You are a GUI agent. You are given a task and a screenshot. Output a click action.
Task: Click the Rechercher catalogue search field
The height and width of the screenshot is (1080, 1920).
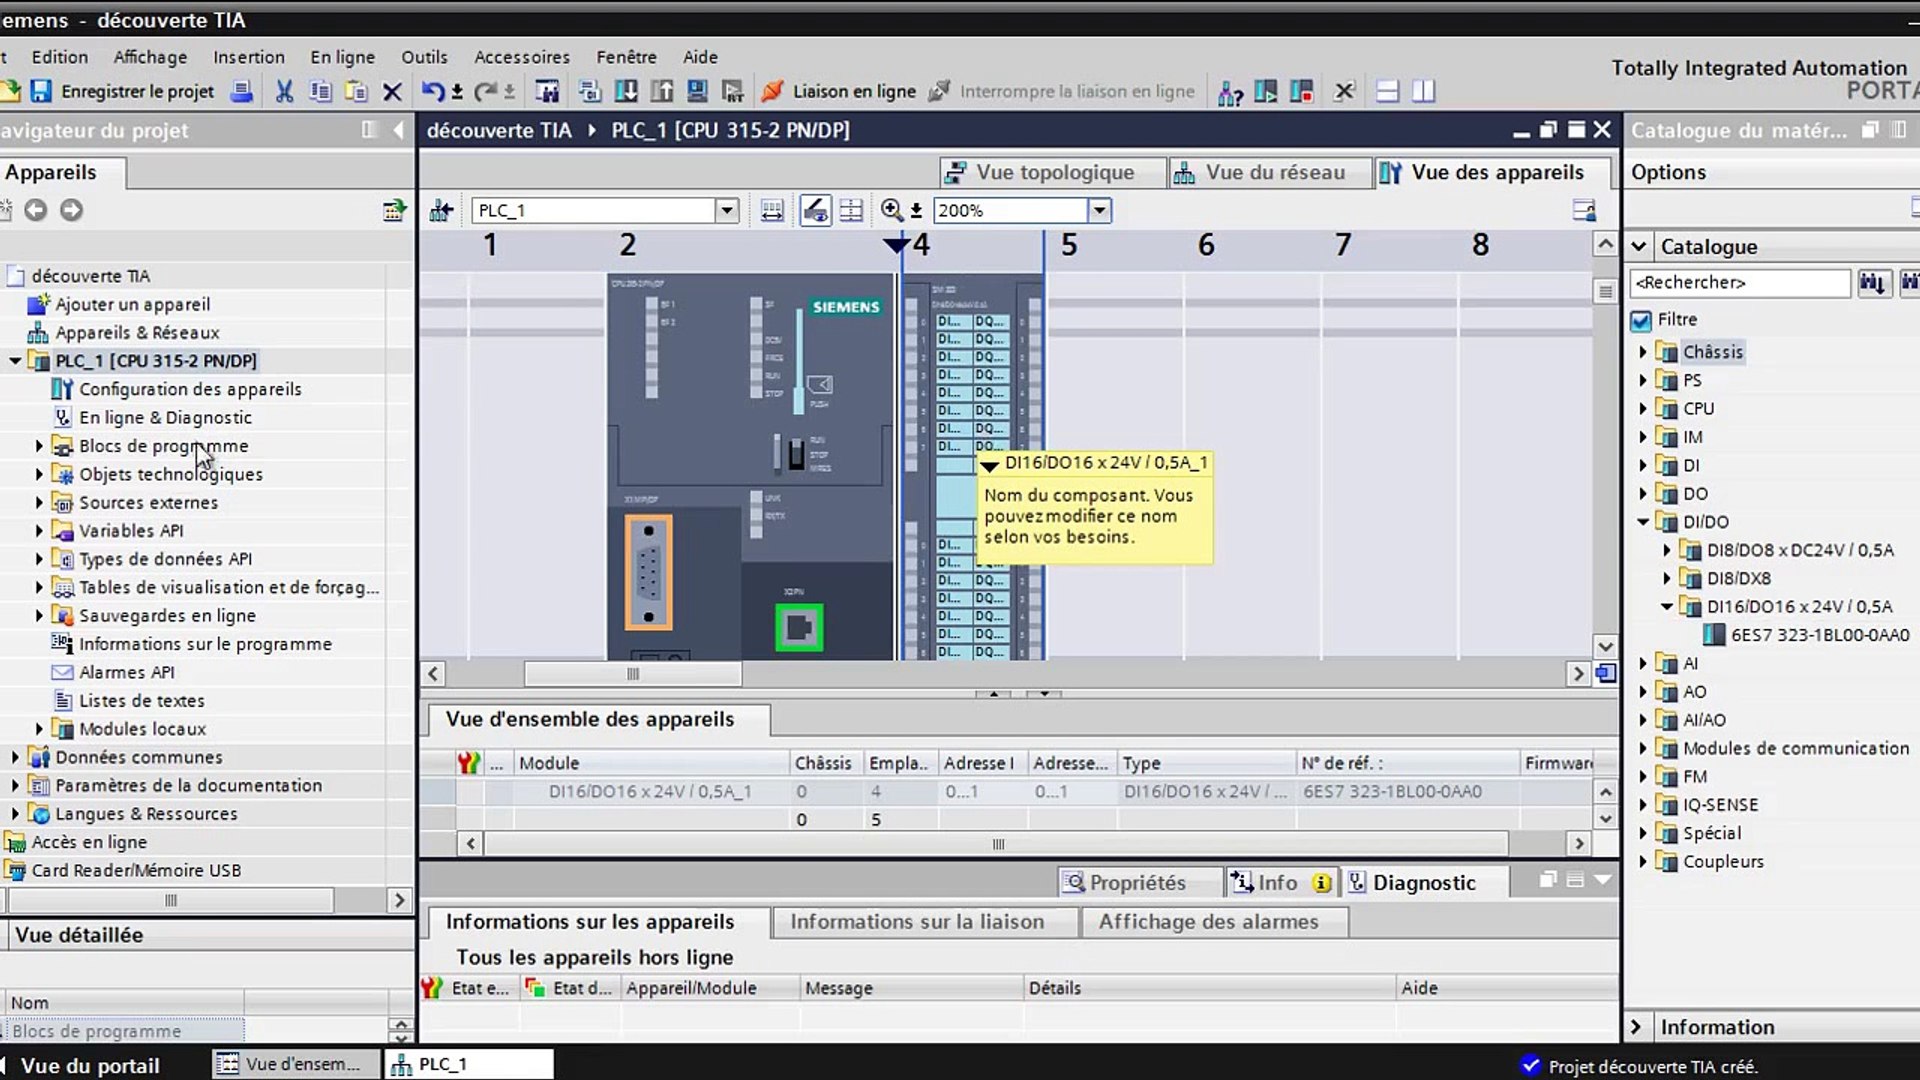(1740, 283)
